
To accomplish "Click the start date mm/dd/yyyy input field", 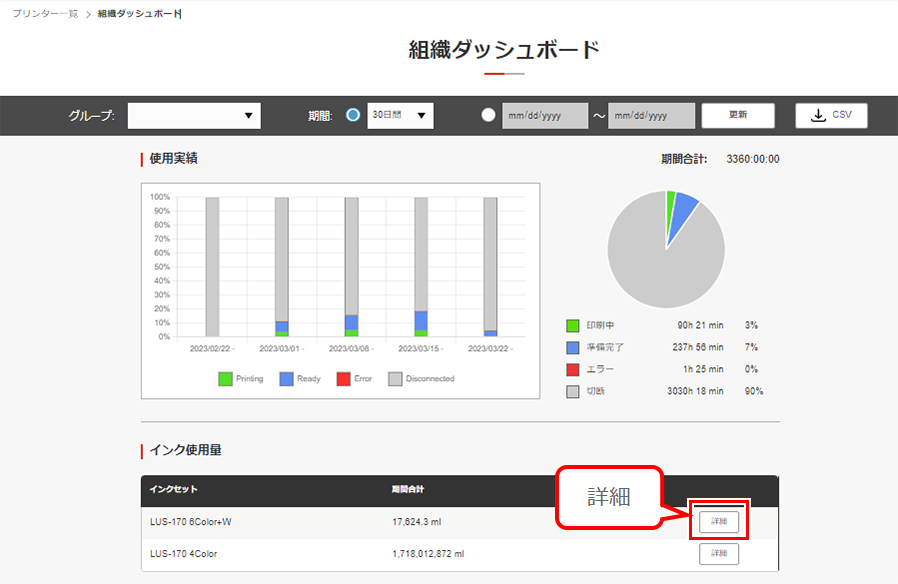I will [x=544, y=115].
